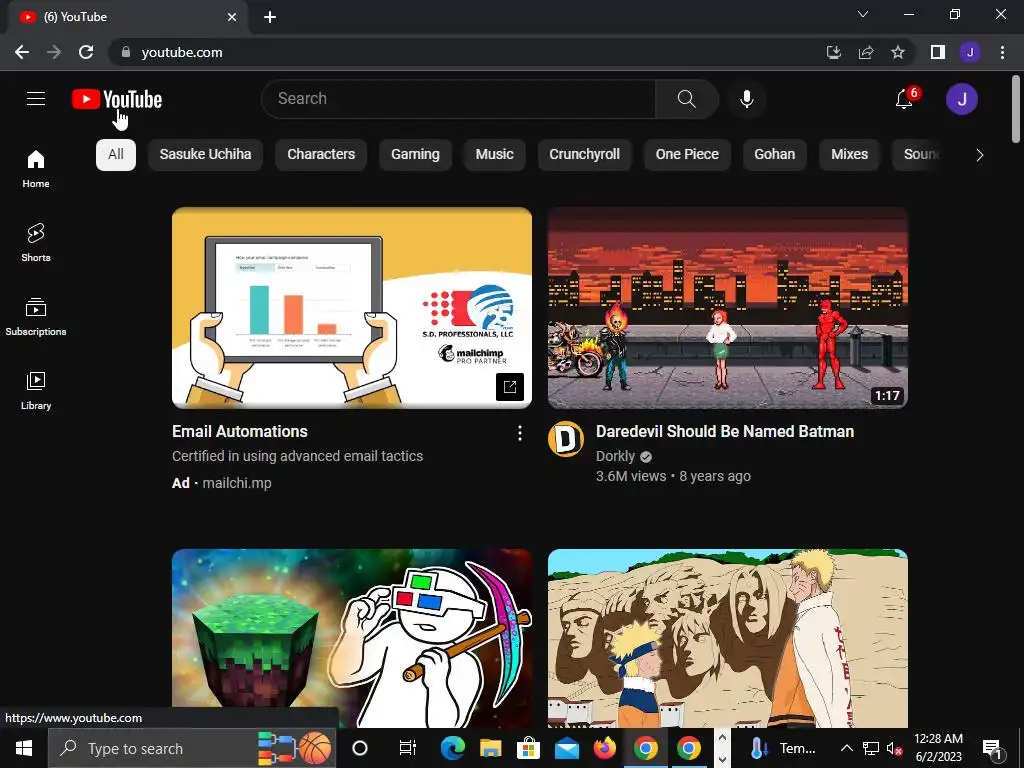The width and height of the screenshot is (1024, 768).
Task: Open the notifications bell
Action: tap(904, 99)
